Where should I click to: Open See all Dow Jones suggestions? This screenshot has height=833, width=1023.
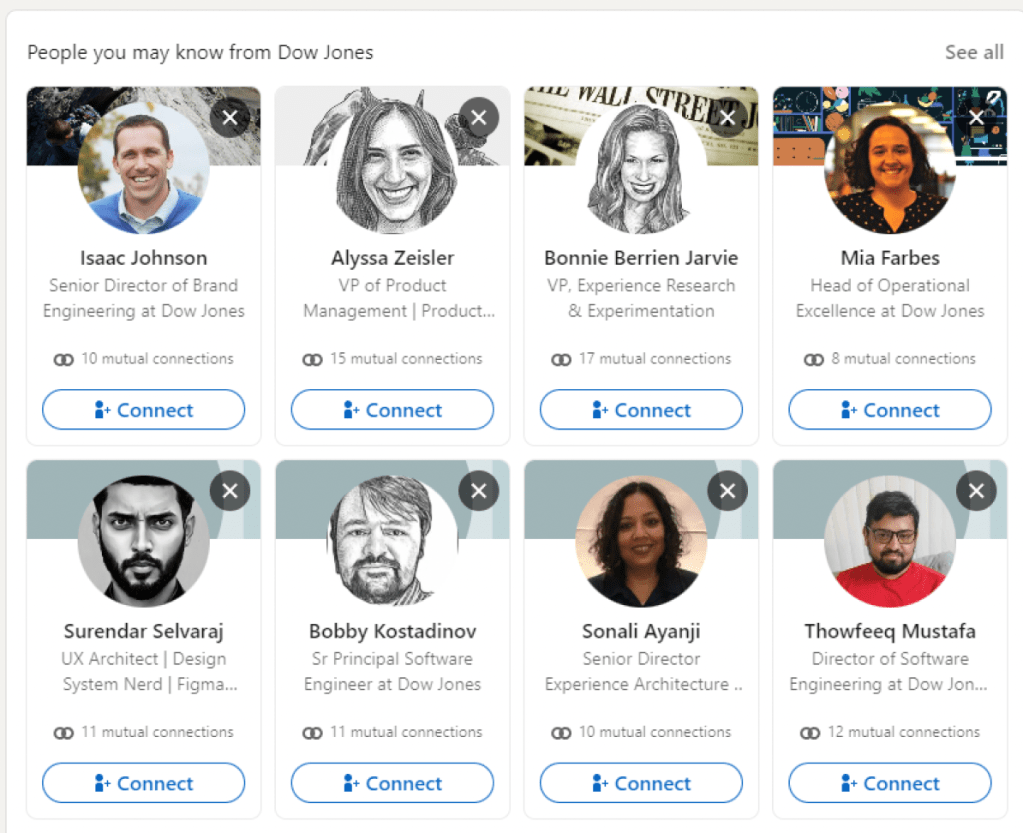pos(974,52)
